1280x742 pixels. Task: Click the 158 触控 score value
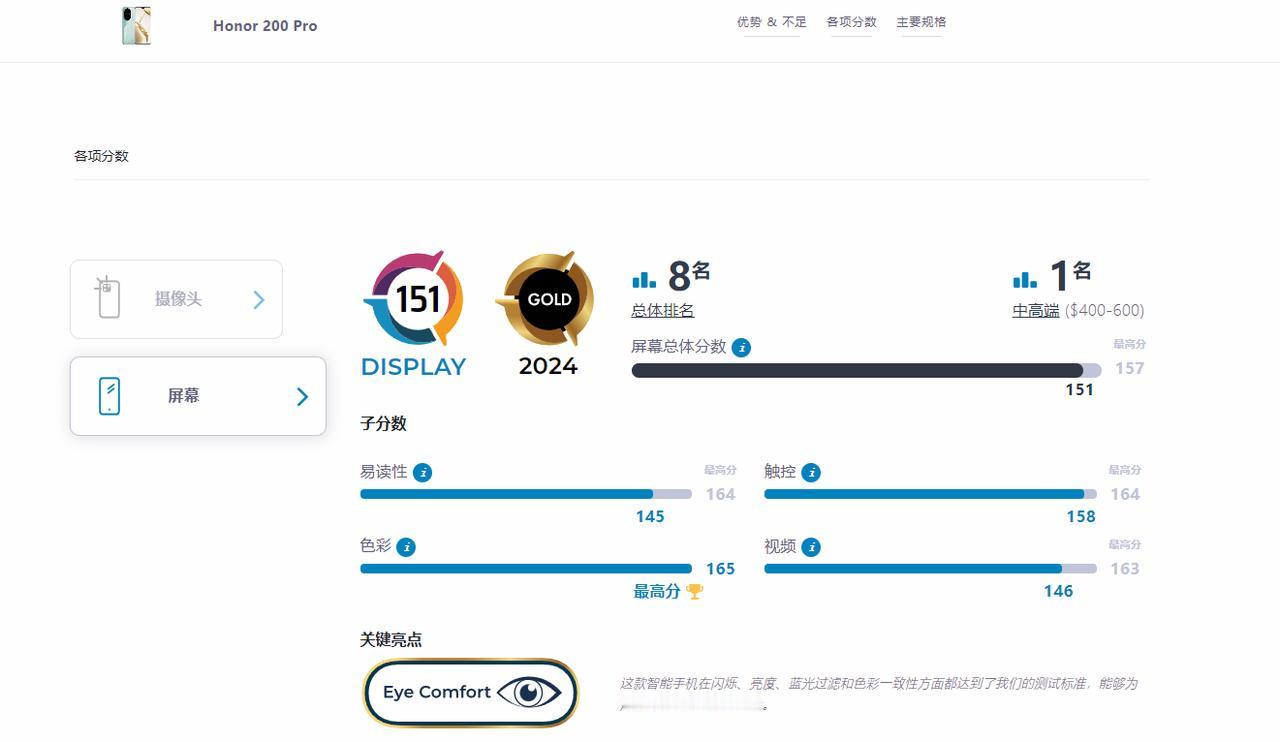click(x=1081, y=516)
